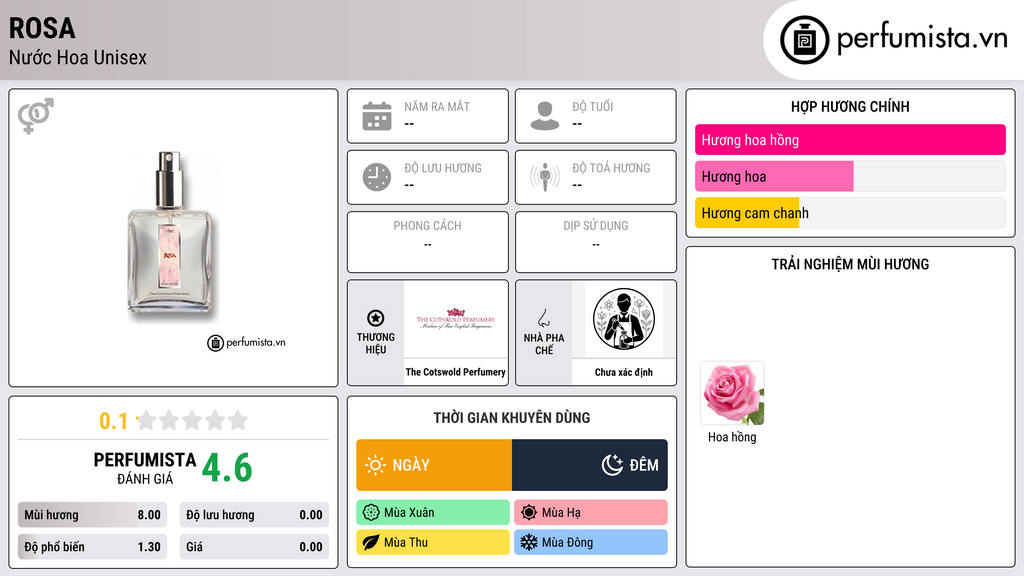Click the perfumer illustration icon
This screenshot has width=1024, height=576.
tap(624, 319)
